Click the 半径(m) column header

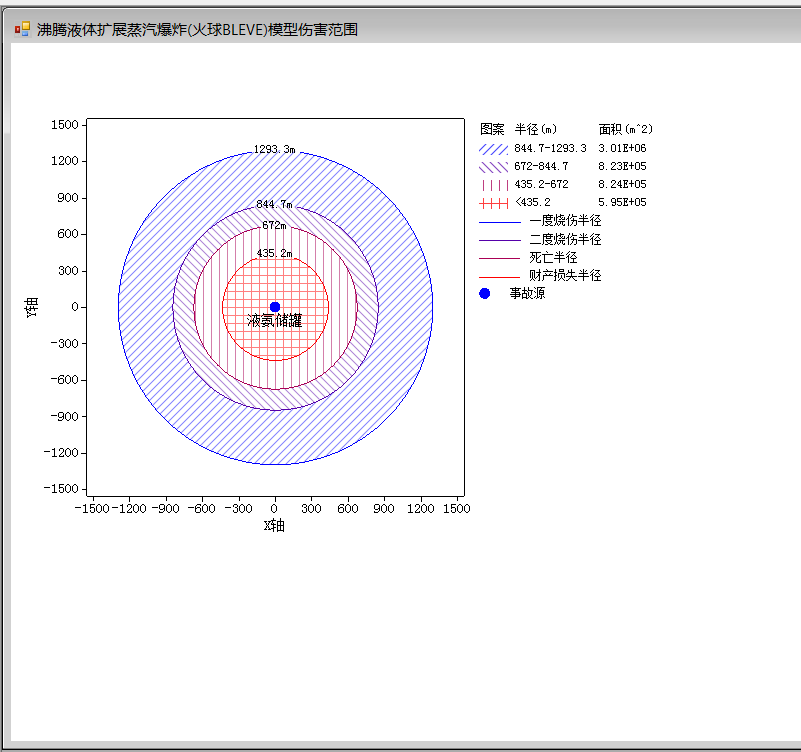coord(535,129)
